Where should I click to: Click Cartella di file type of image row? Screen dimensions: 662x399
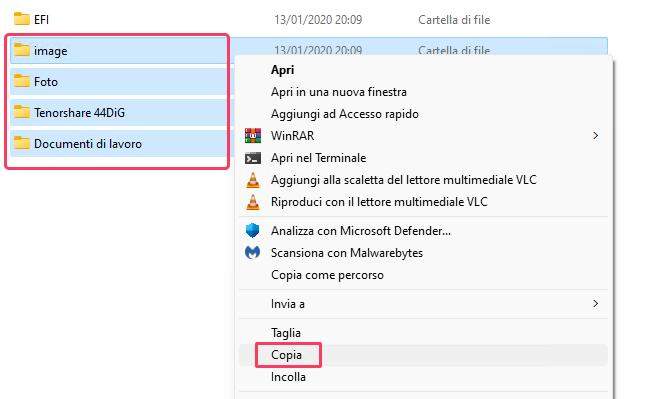[454, 50]
